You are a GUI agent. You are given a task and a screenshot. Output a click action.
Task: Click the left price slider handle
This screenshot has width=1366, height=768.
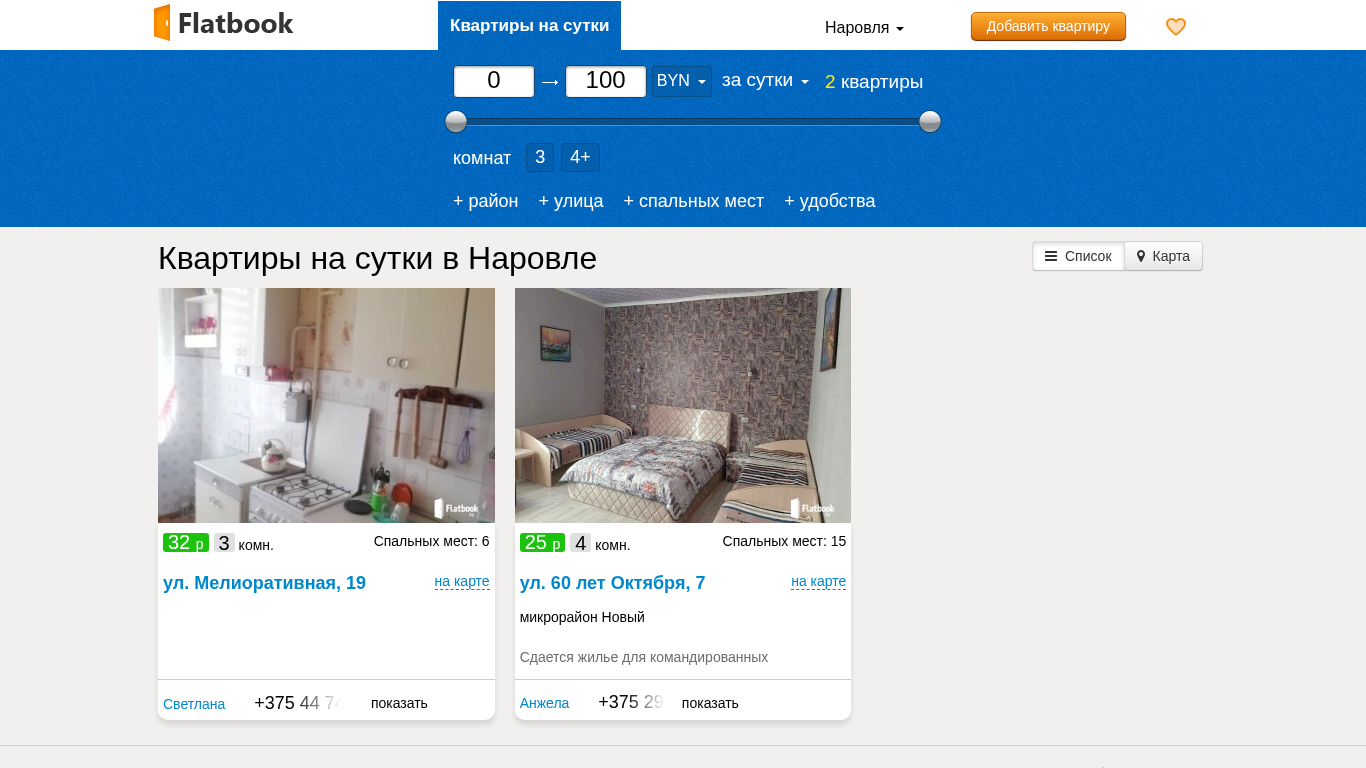456,122
